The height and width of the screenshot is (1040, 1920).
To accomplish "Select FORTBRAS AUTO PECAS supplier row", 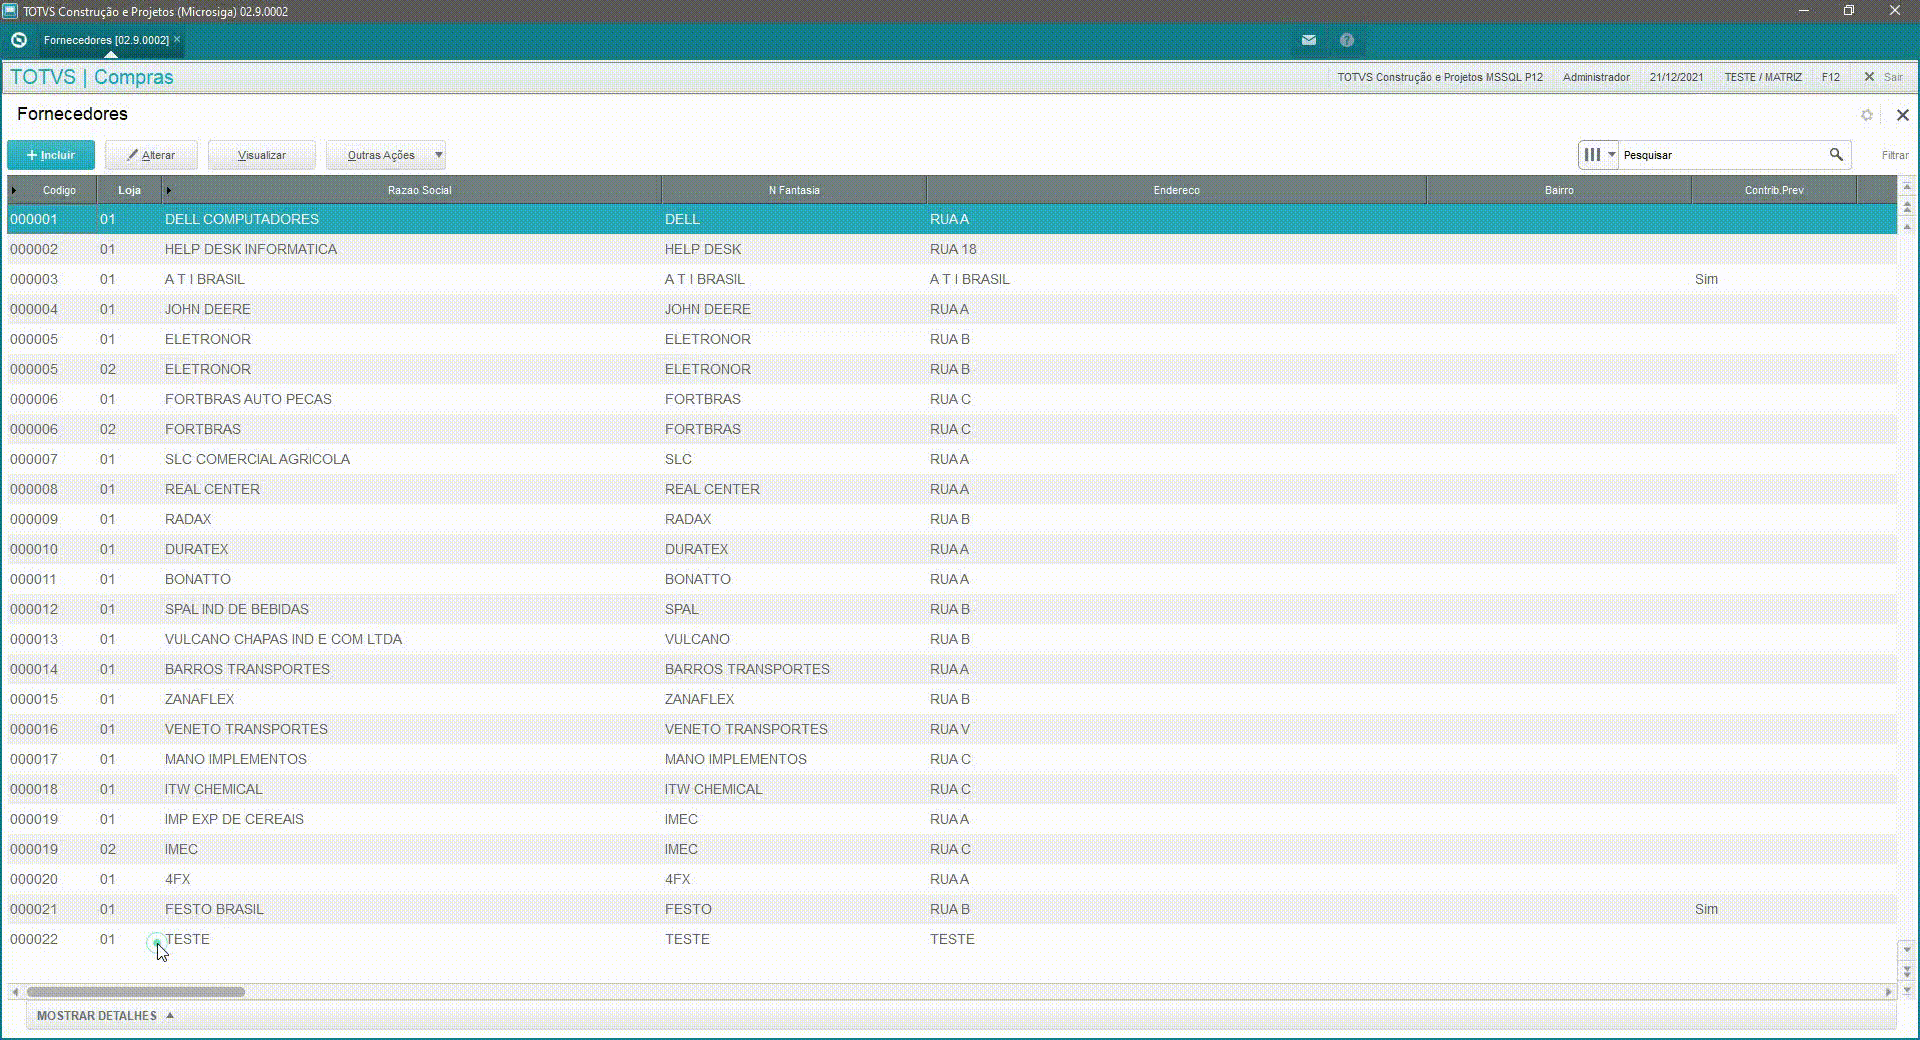I will tap(952, 399).
